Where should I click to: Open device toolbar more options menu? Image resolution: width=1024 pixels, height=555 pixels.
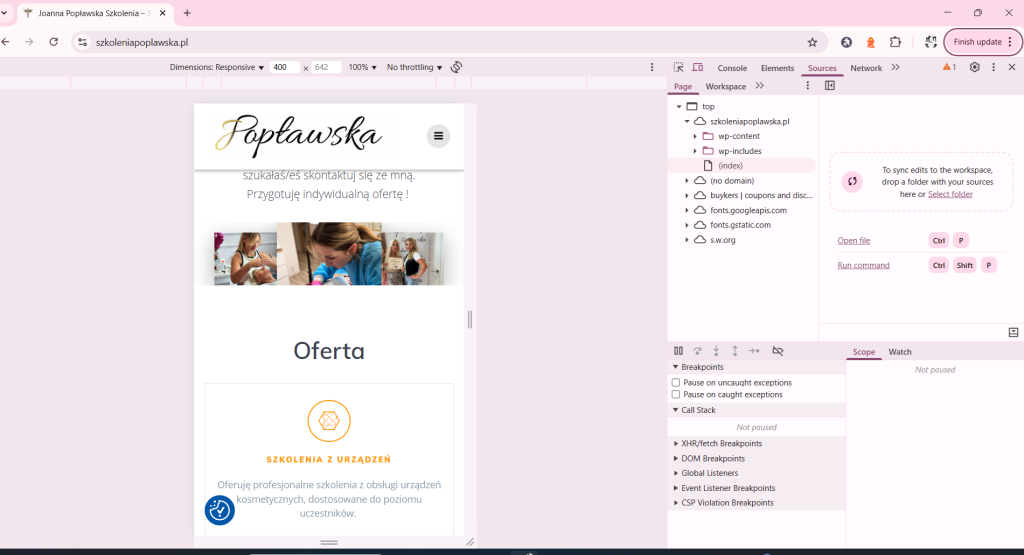click(x=652, y=67)
